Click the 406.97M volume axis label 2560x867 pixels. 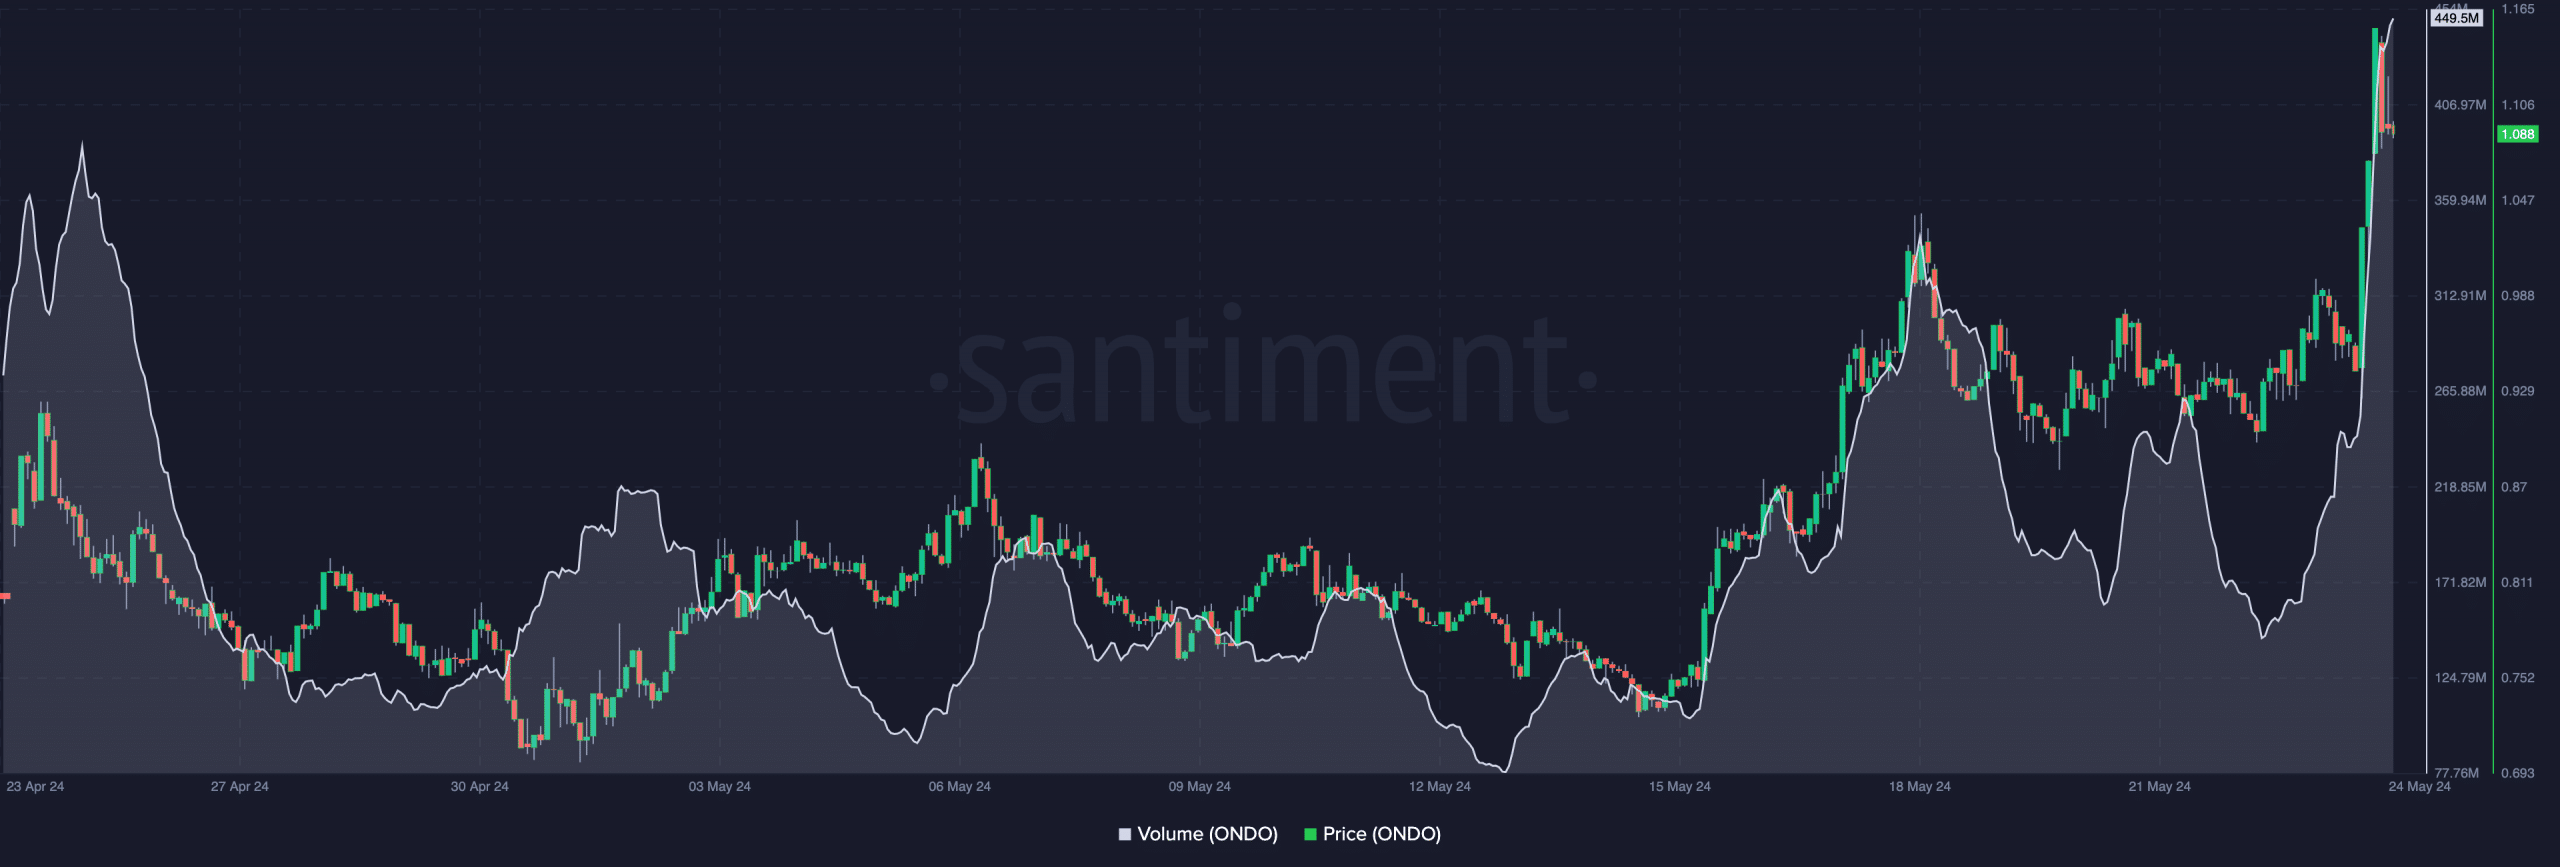[x=2460, y=105]
